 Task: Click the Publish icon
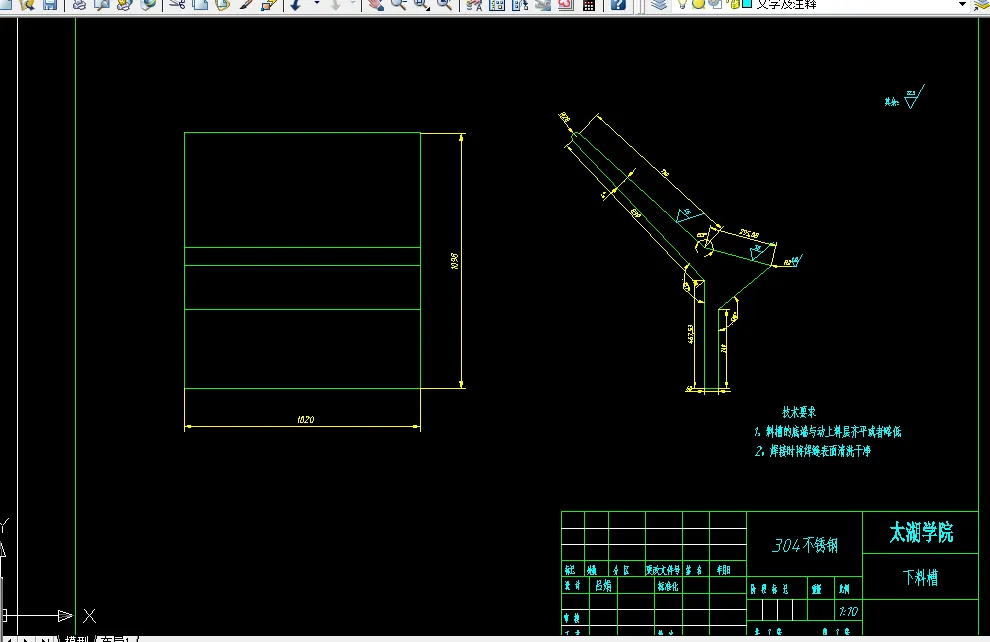point(124,4)
